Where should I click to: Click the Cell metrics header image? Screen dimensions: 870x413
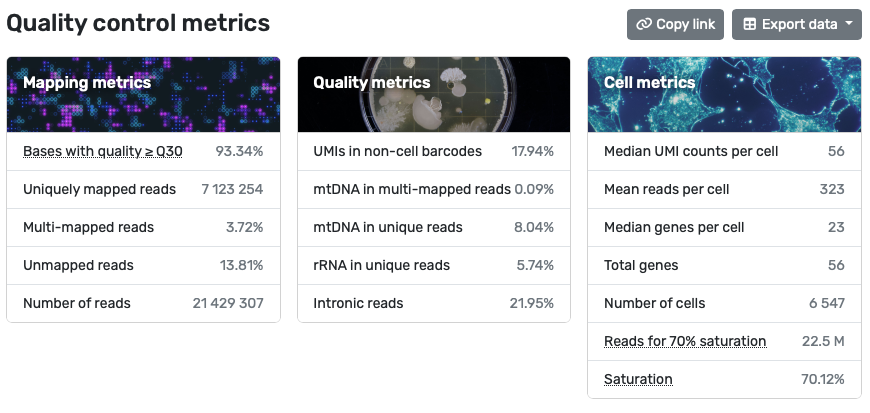coord(724,95)
